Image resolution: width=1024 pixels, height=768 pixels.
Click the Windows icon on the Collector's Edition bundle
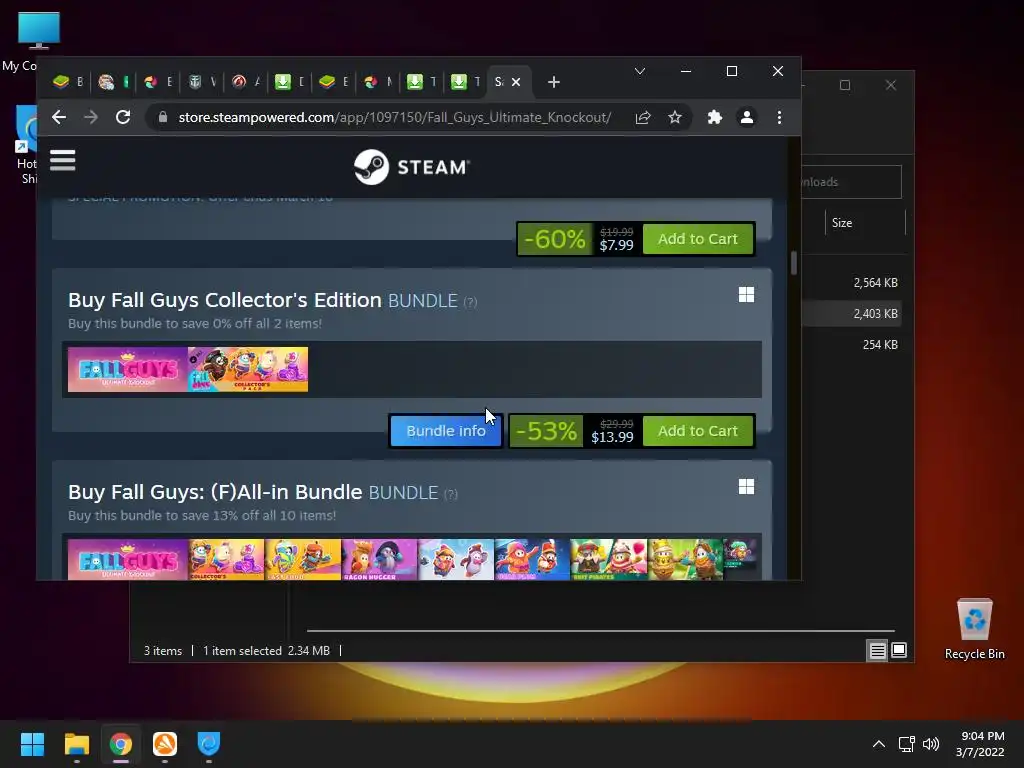(746, 295)
